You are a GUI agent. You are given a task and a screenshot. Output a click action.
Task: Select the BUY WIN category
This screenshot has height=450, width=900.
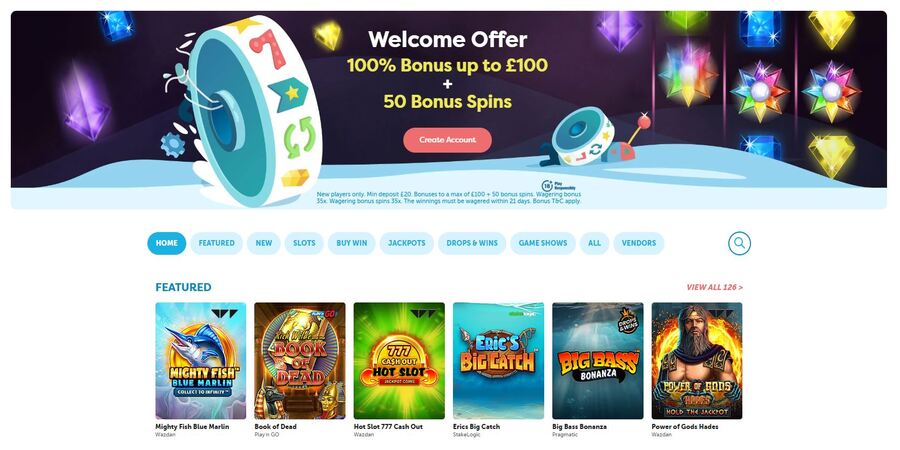351,243
